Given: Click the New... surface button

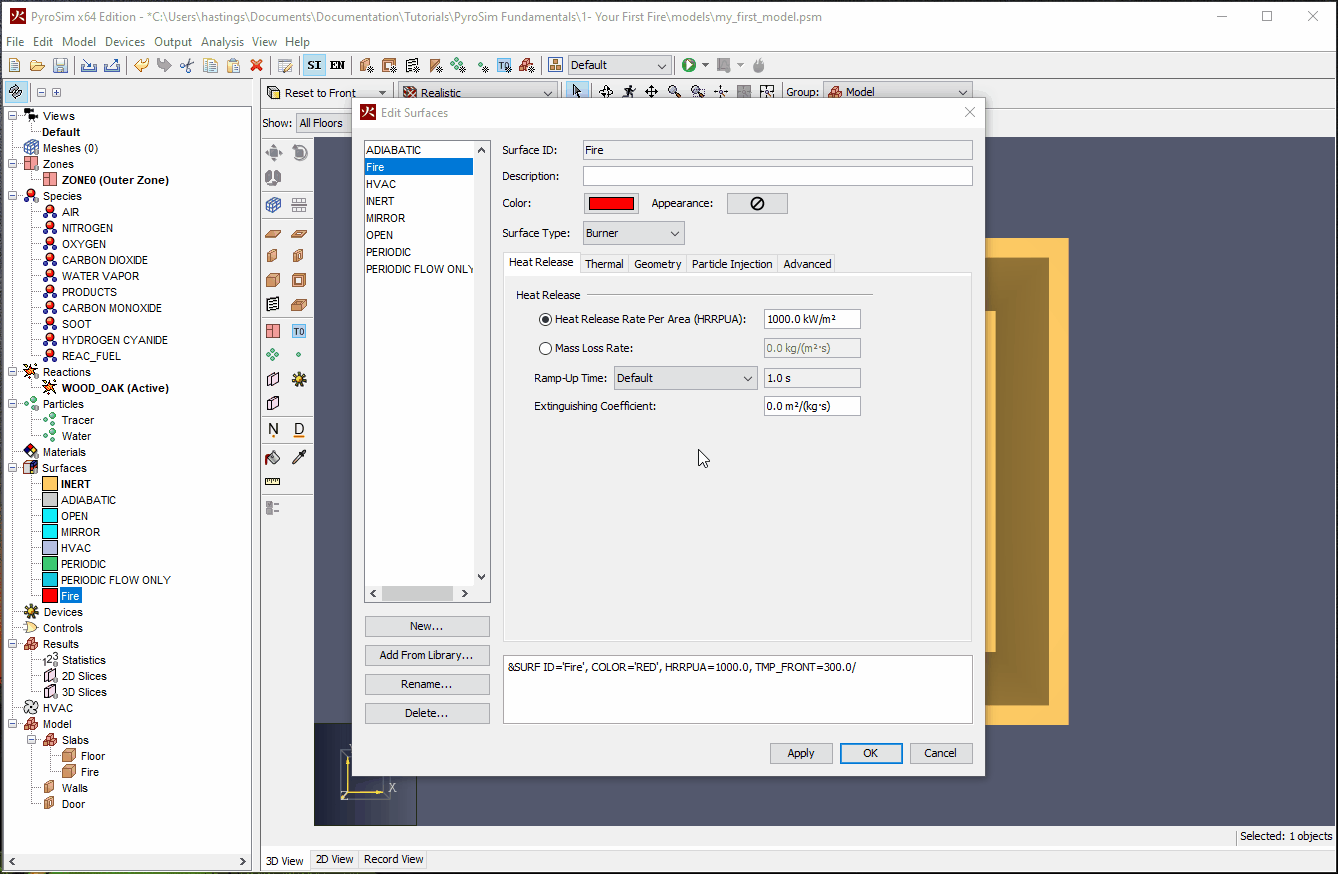Looking at the screenshot, I should click(427, 626).
